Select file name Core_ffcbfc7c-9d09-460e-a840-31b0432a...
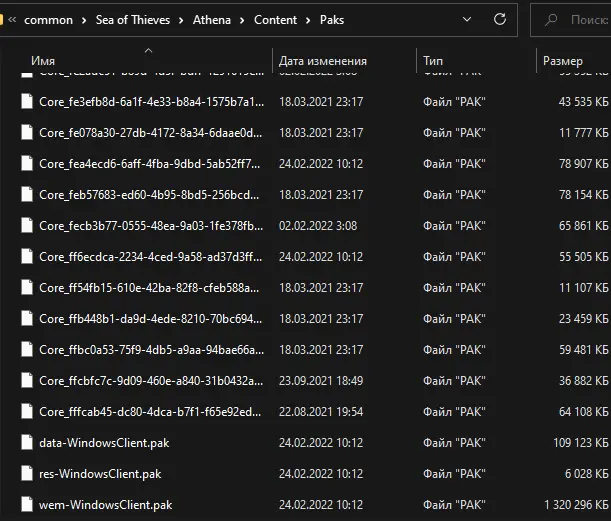This screenshot has height=521, width=611. click(151, 381)
